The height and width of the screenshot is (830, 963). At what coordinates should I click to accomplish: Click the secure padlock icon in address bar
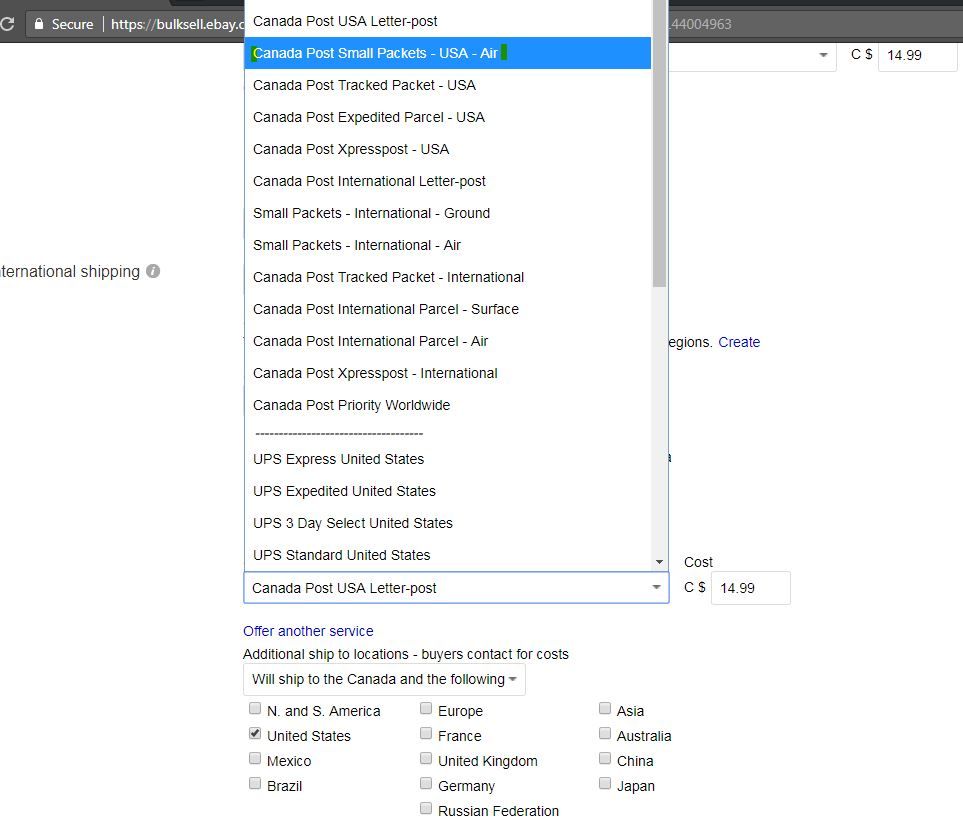click(x=39, y=24)
